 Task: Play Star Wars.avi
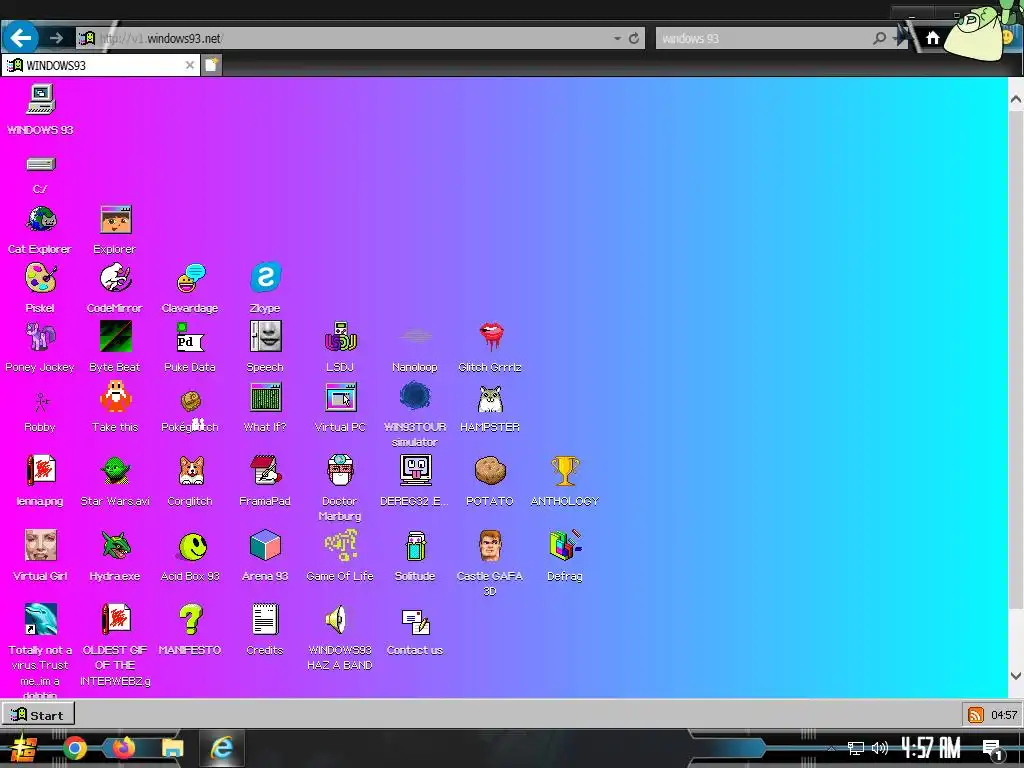tap(116, 471)
